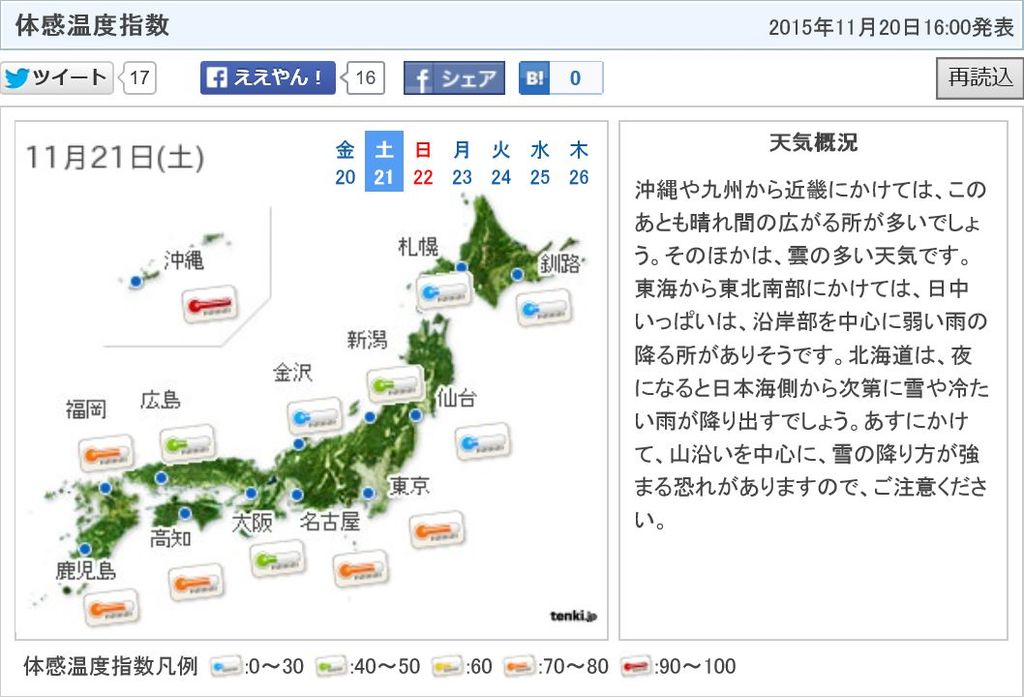Click the Kanazawa blue thermometer icon
The width and height of the screenshot is (1024, 697).
point(316,417)
